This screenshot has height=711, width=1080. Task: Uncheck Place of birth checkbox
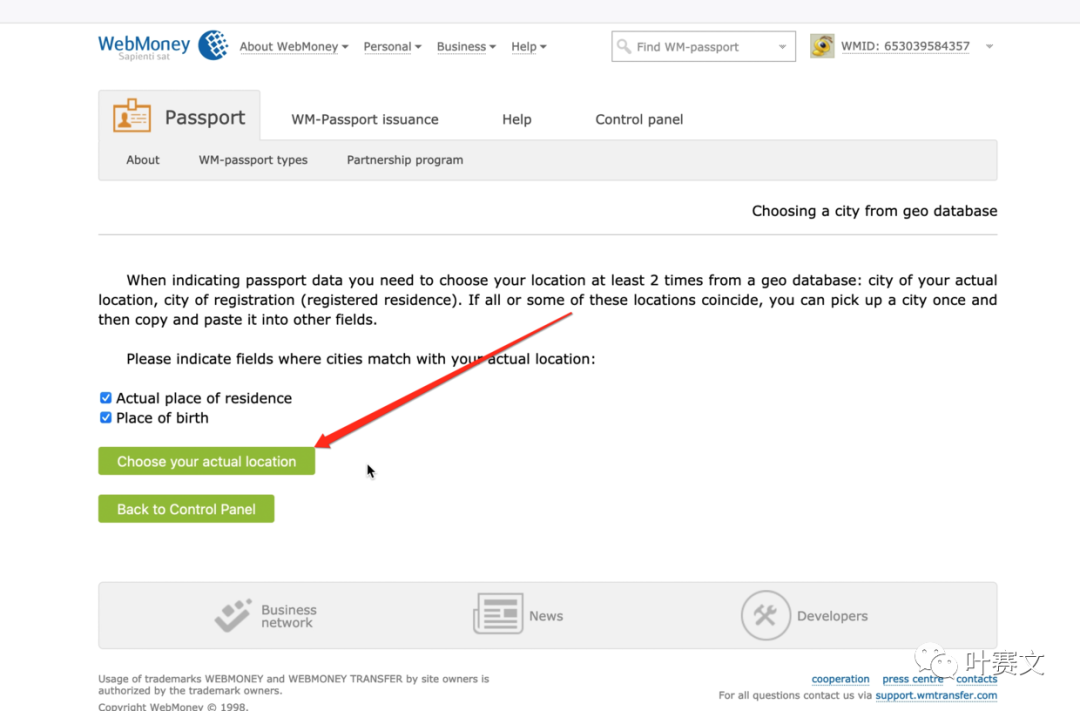tap(106, 418)
